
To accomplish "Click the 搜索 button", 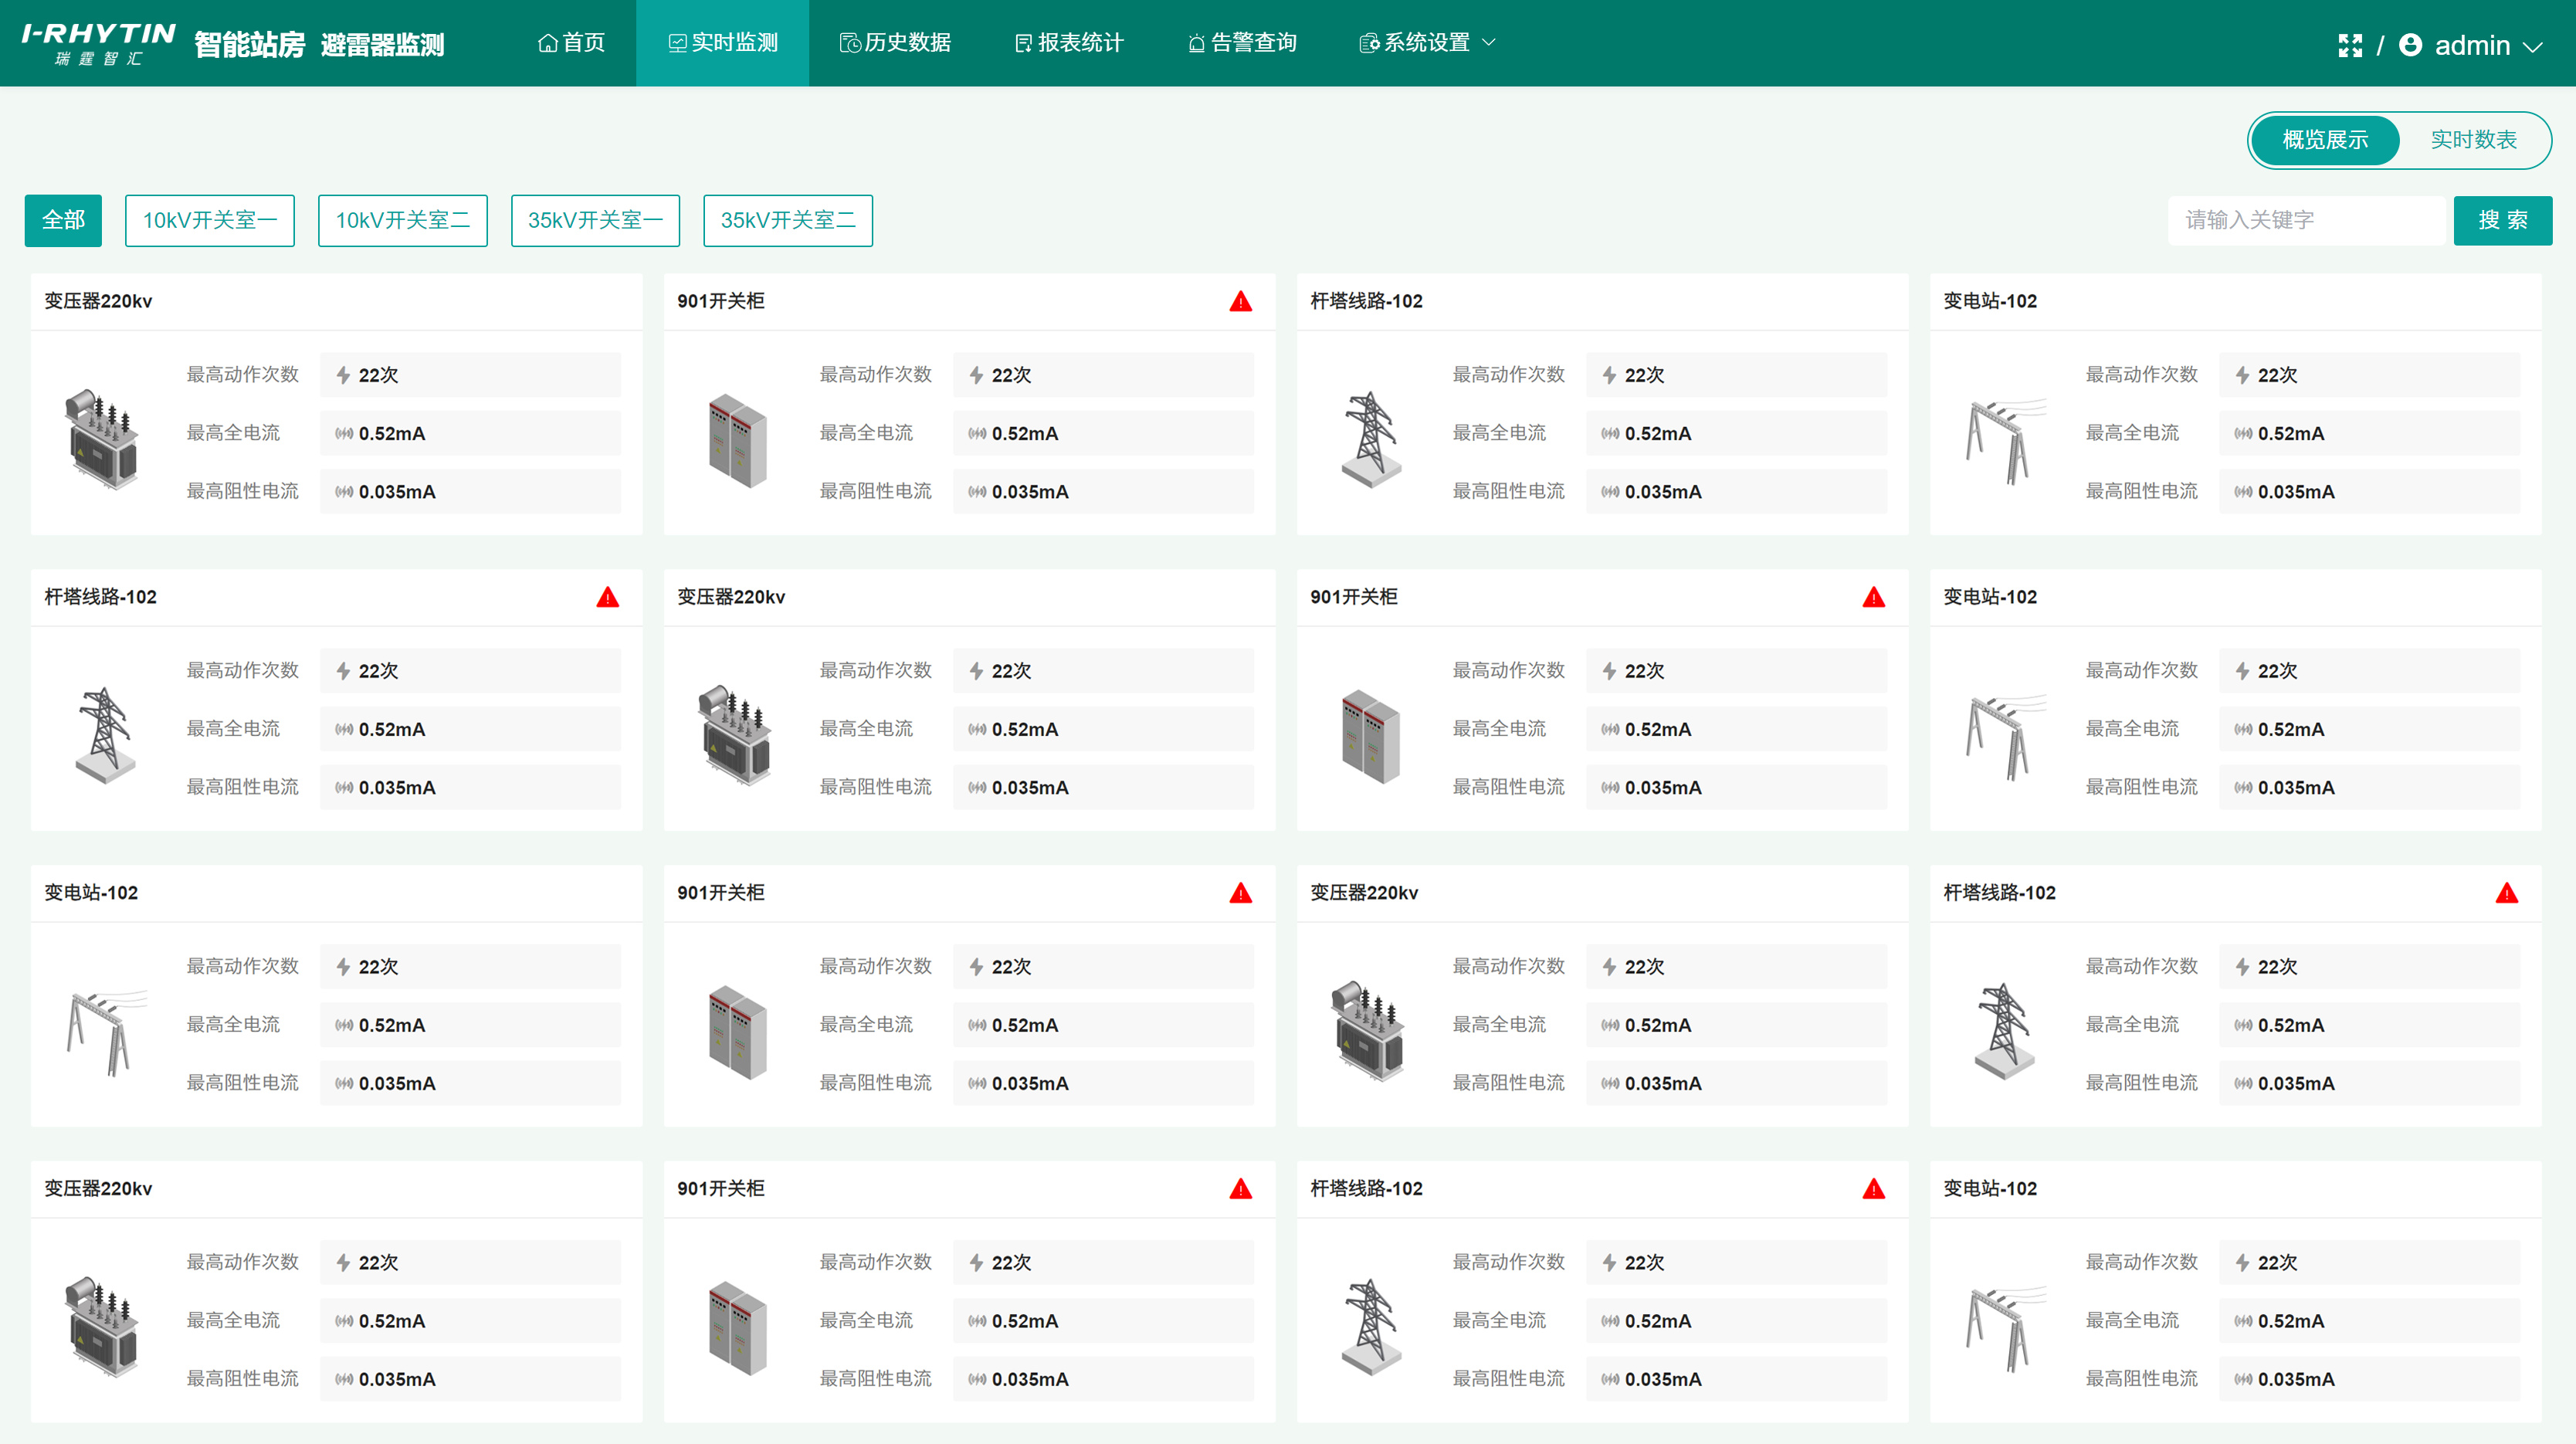I will [2502, 220].
